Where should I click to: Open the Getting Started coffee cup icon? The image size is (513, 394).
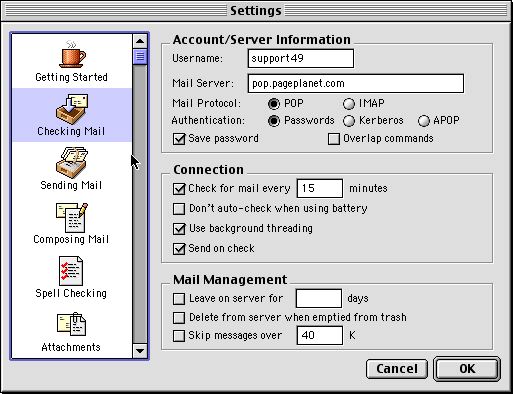72,54
